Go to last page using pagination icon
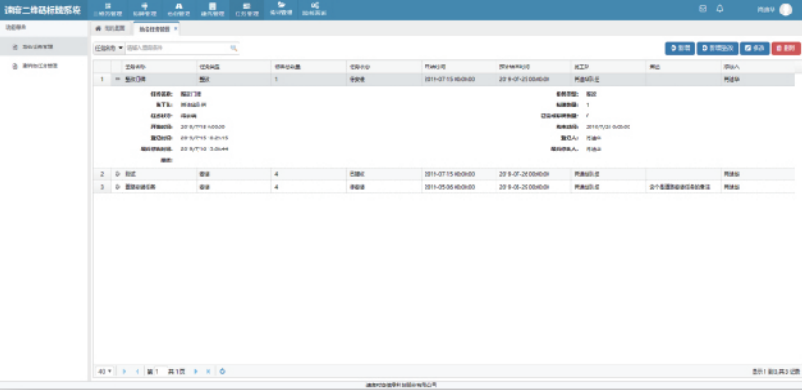 point(208,372)
